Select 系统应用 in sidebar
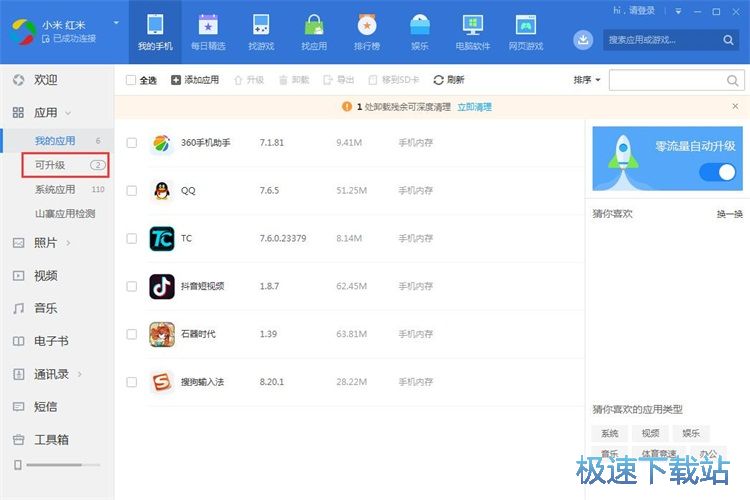Viewport: 750px width, 500px height. (x=57, y=189)
